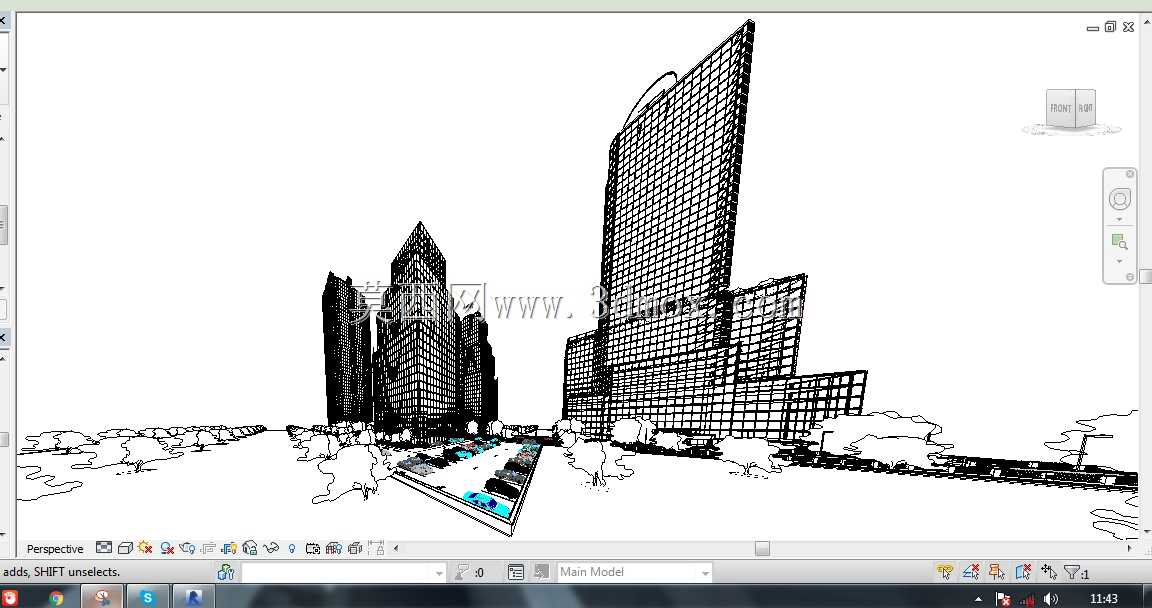
Task: Click Zoom Region tool in navigation bar
Action: click(1120, 242)
